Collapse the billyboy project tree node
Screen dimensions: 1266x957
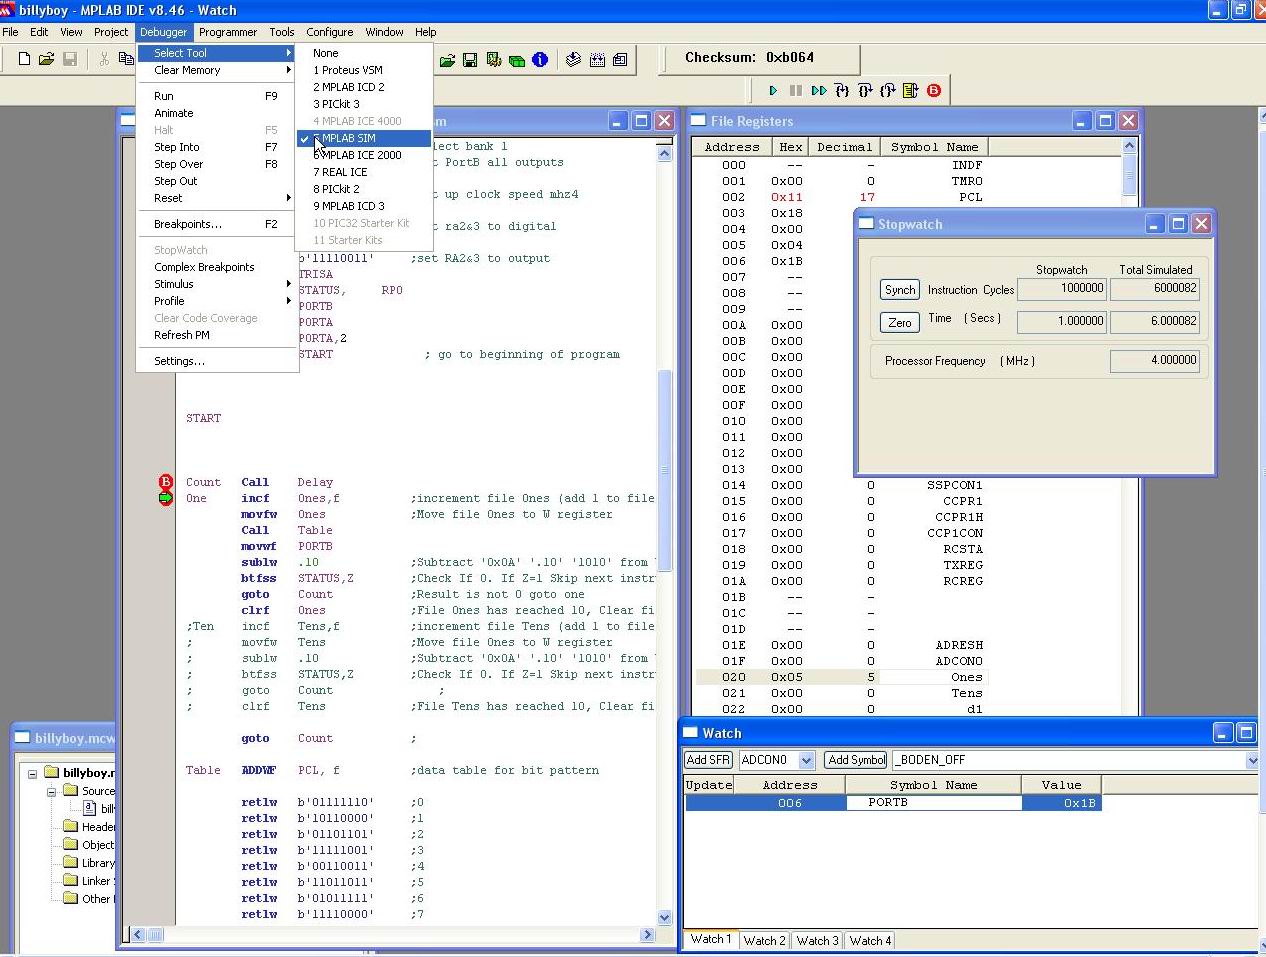point(33,773)
